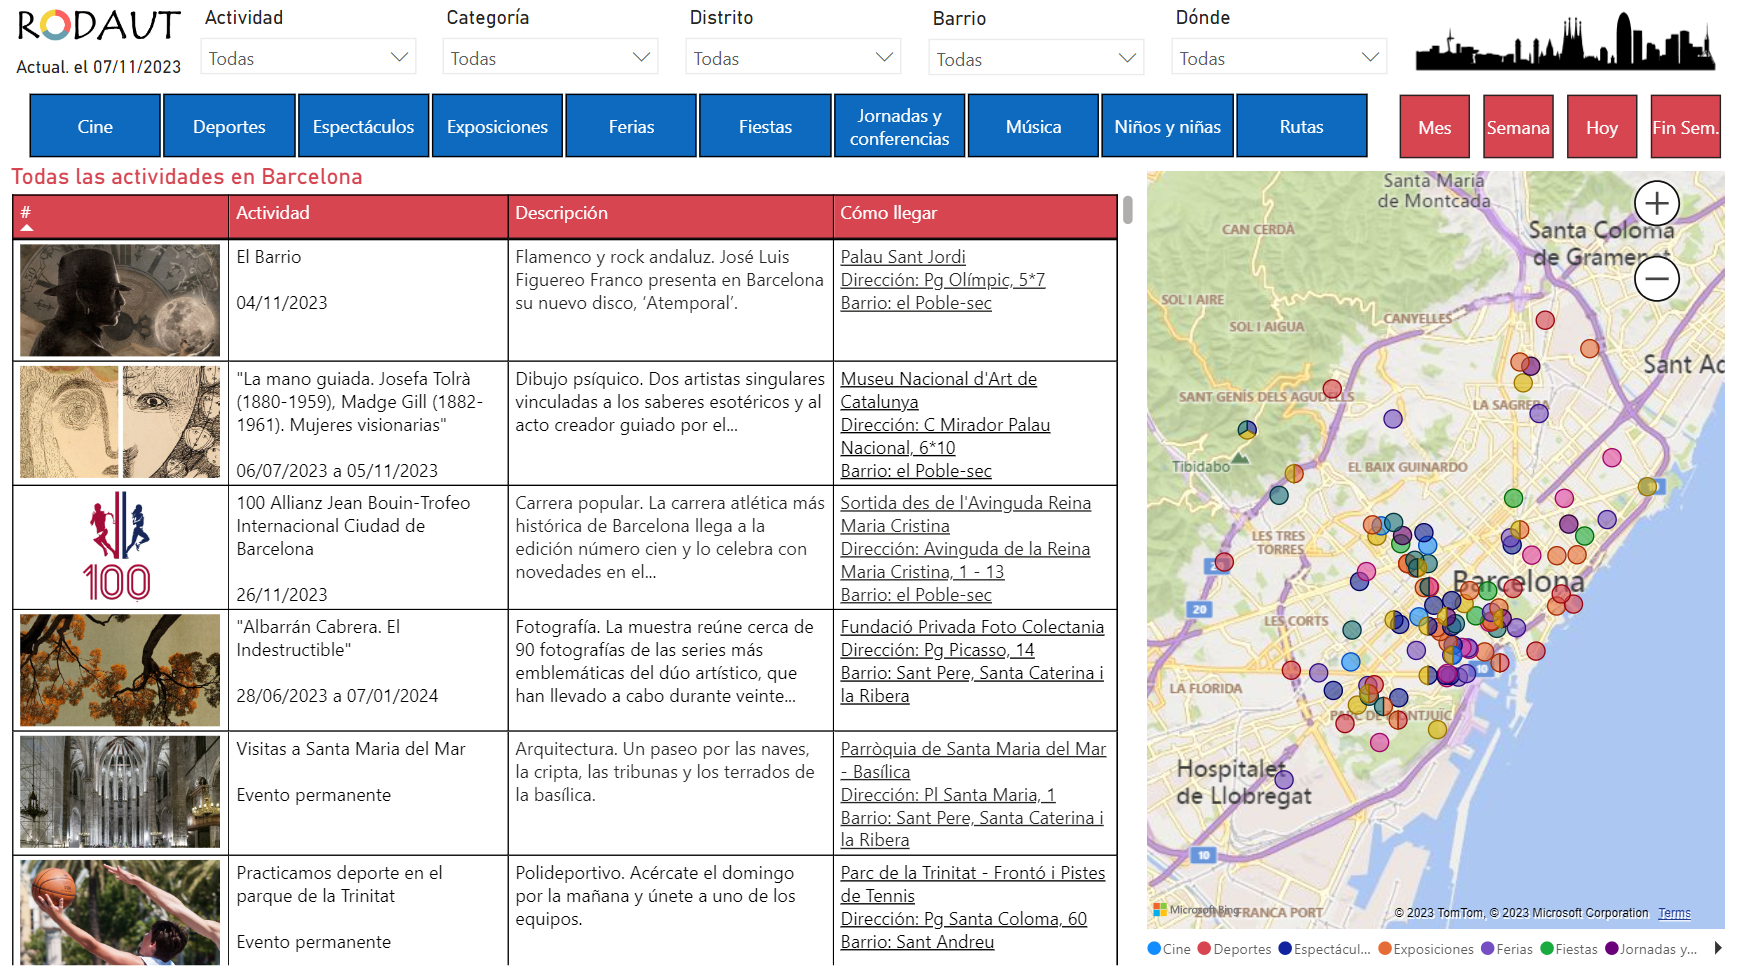Expand the Barrio filter dropdown
Viewport: 1741px width, 968px height.
point(1036,59)
